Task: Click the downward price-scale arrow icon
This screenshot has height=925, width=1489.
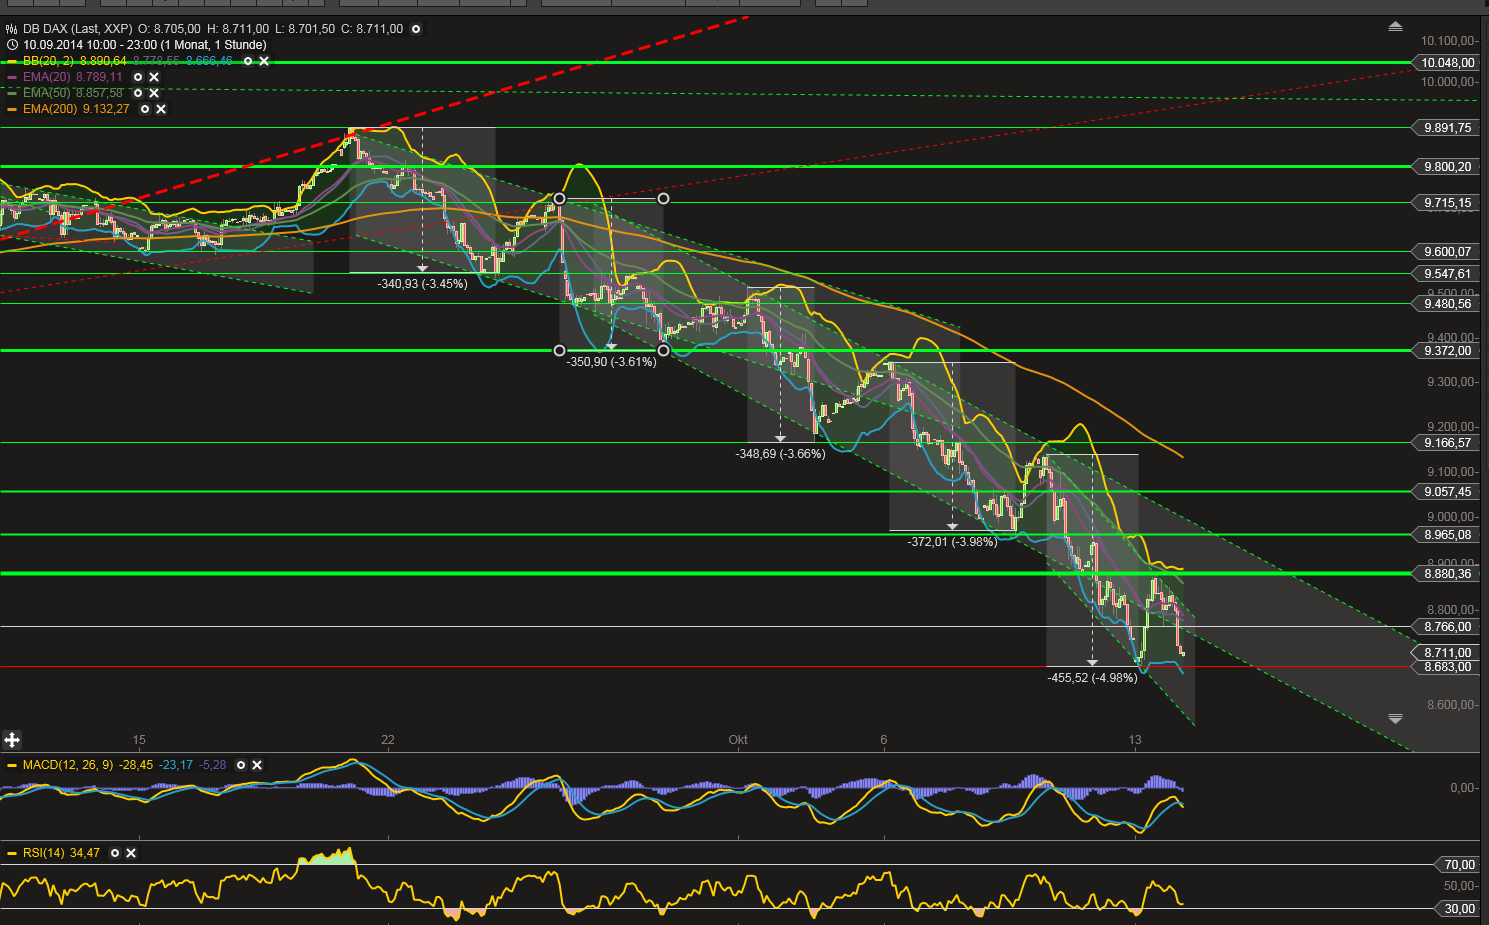Action: [1395, 718]
